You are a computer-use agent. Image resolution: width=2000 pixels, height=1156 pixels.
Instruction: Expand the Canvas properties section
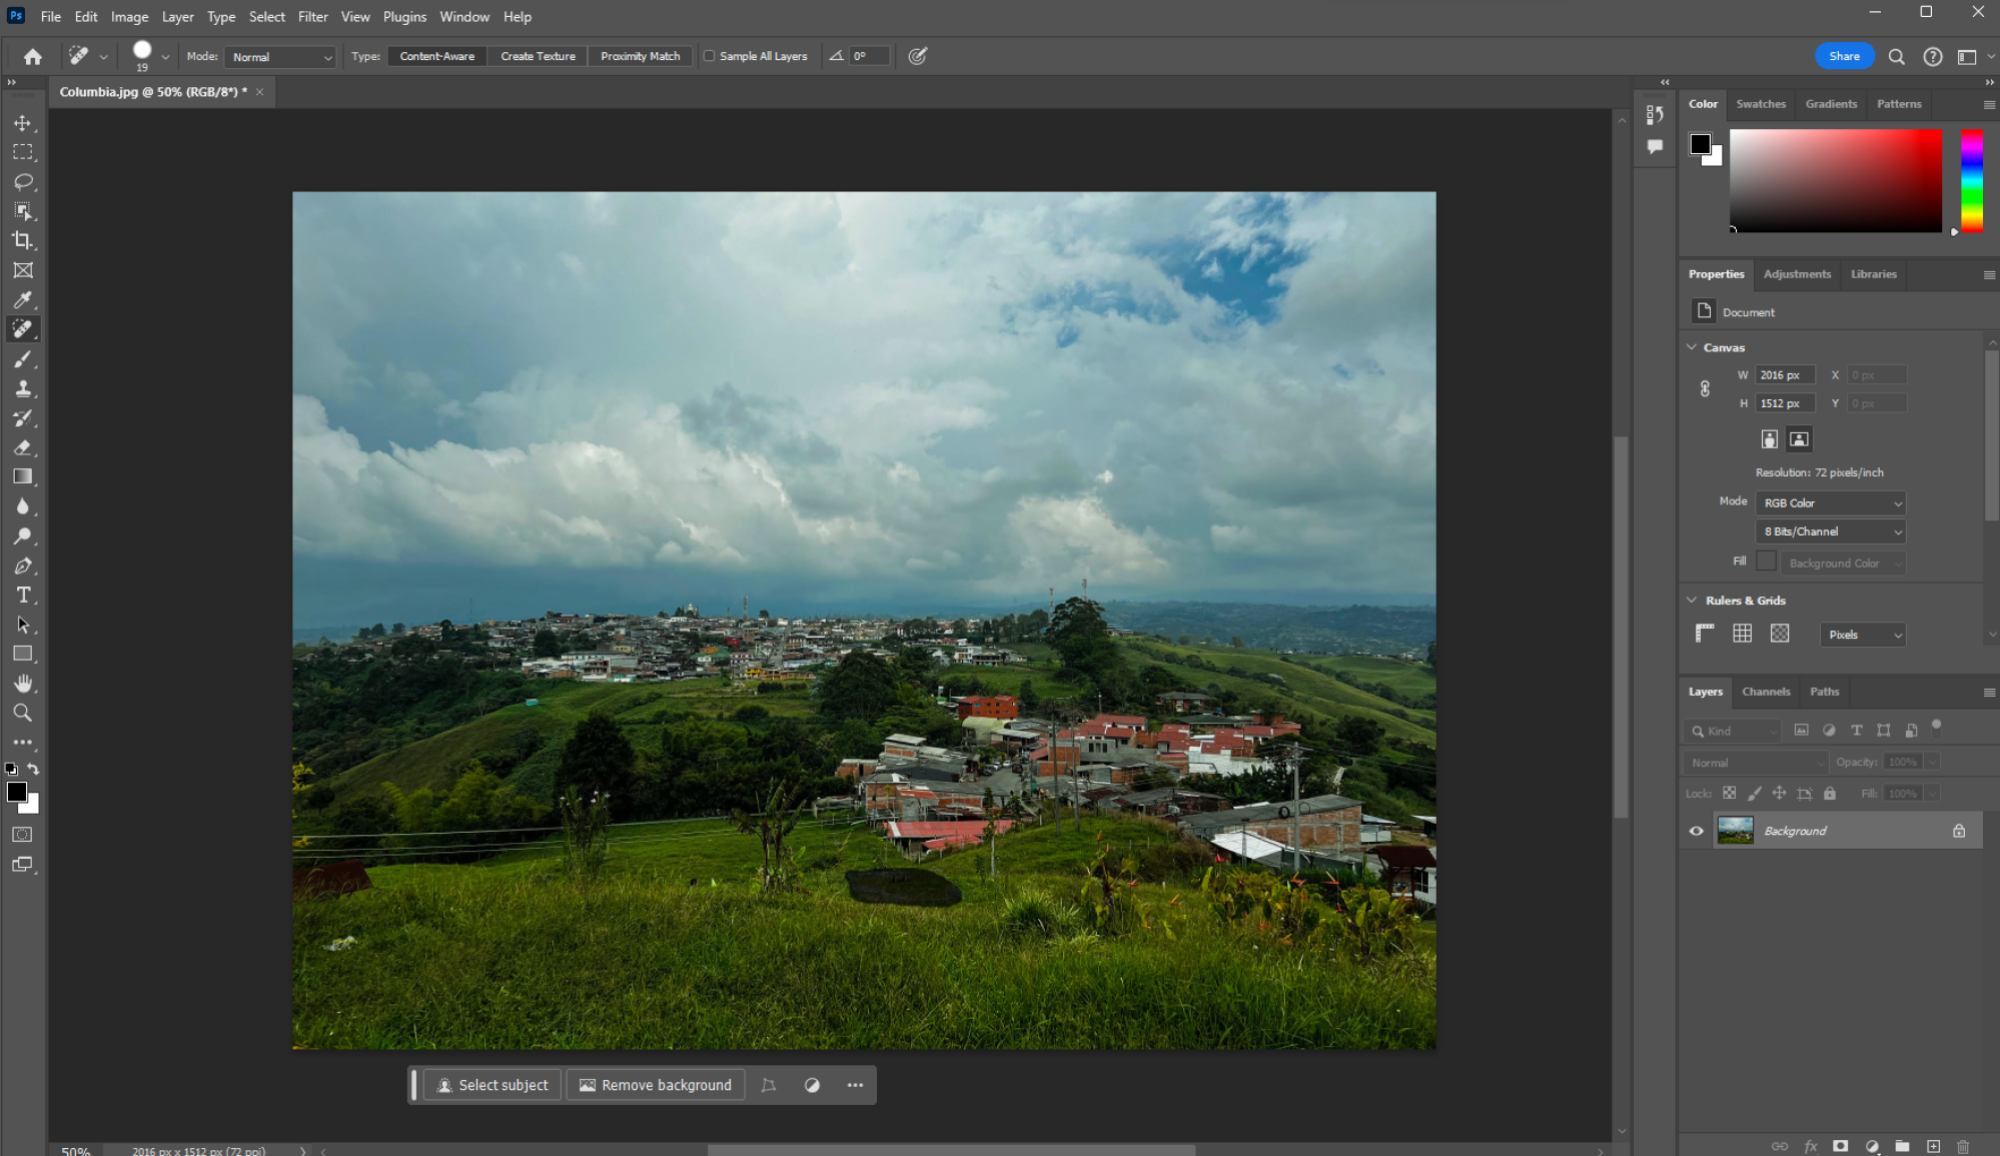[1693, 347]
